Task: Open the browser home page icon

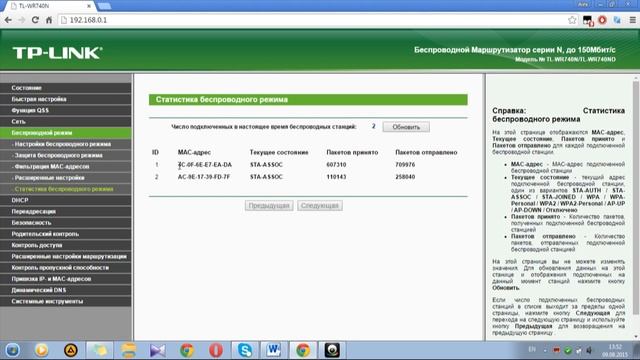Action: pos(49,20)
